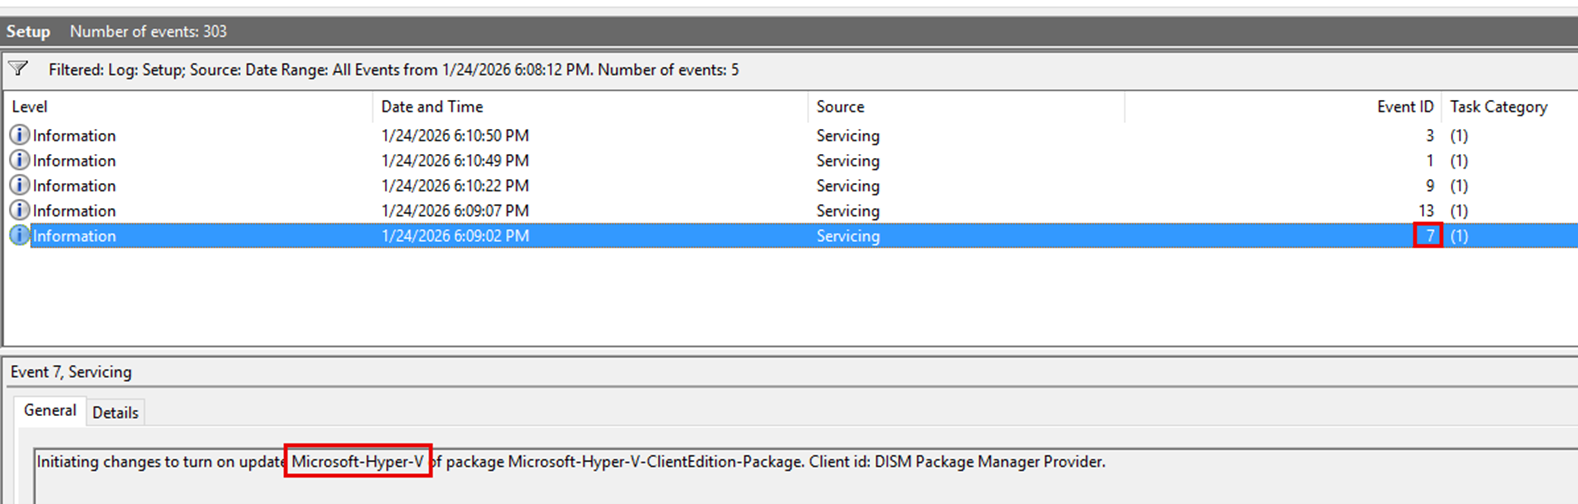The width and height of the screenshot is (1578, 504).
Task: Open the Details tab
Action: [x=115, y=412]
